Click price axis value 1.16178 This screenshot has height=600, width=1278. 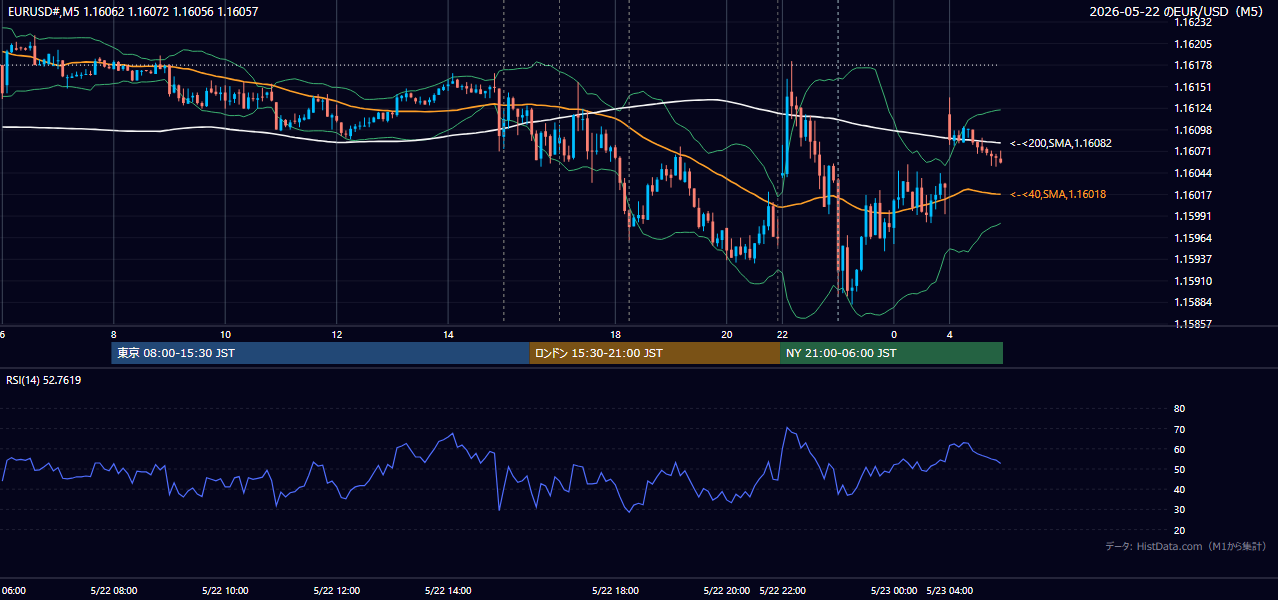tap(1192, 65)
